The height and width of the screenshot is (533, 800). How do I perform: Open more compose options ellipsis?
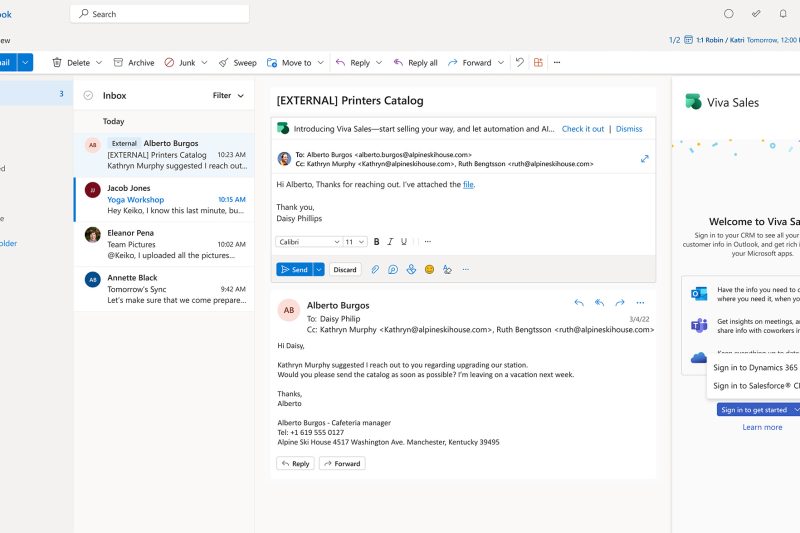click(x=465, y=269)
